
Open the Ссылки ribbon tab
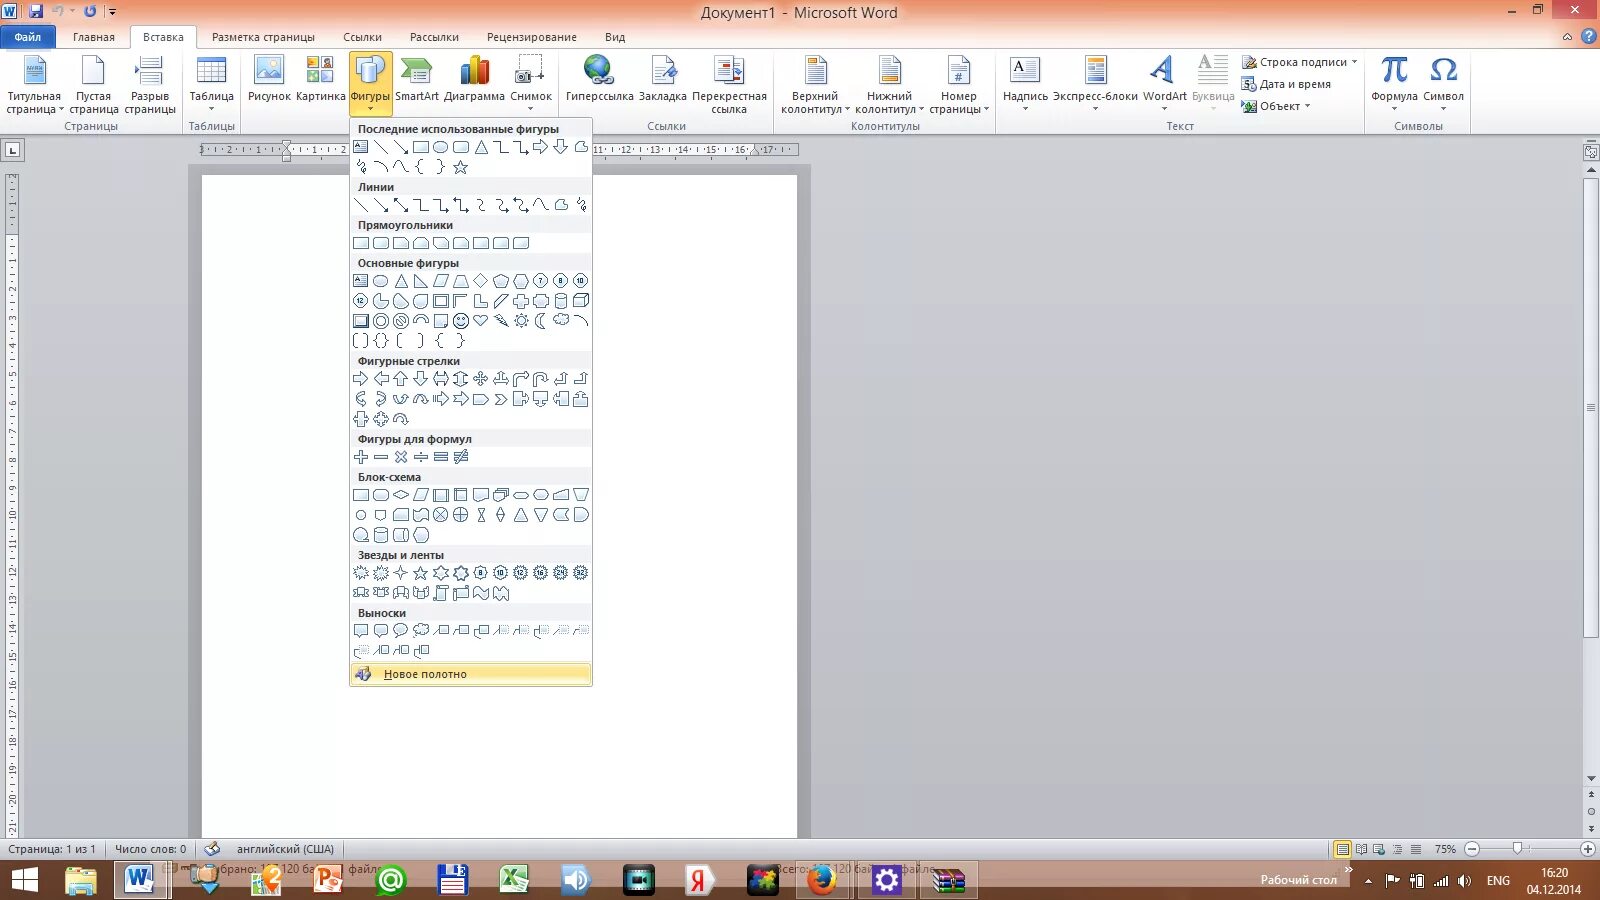click(x=362, y=37)
